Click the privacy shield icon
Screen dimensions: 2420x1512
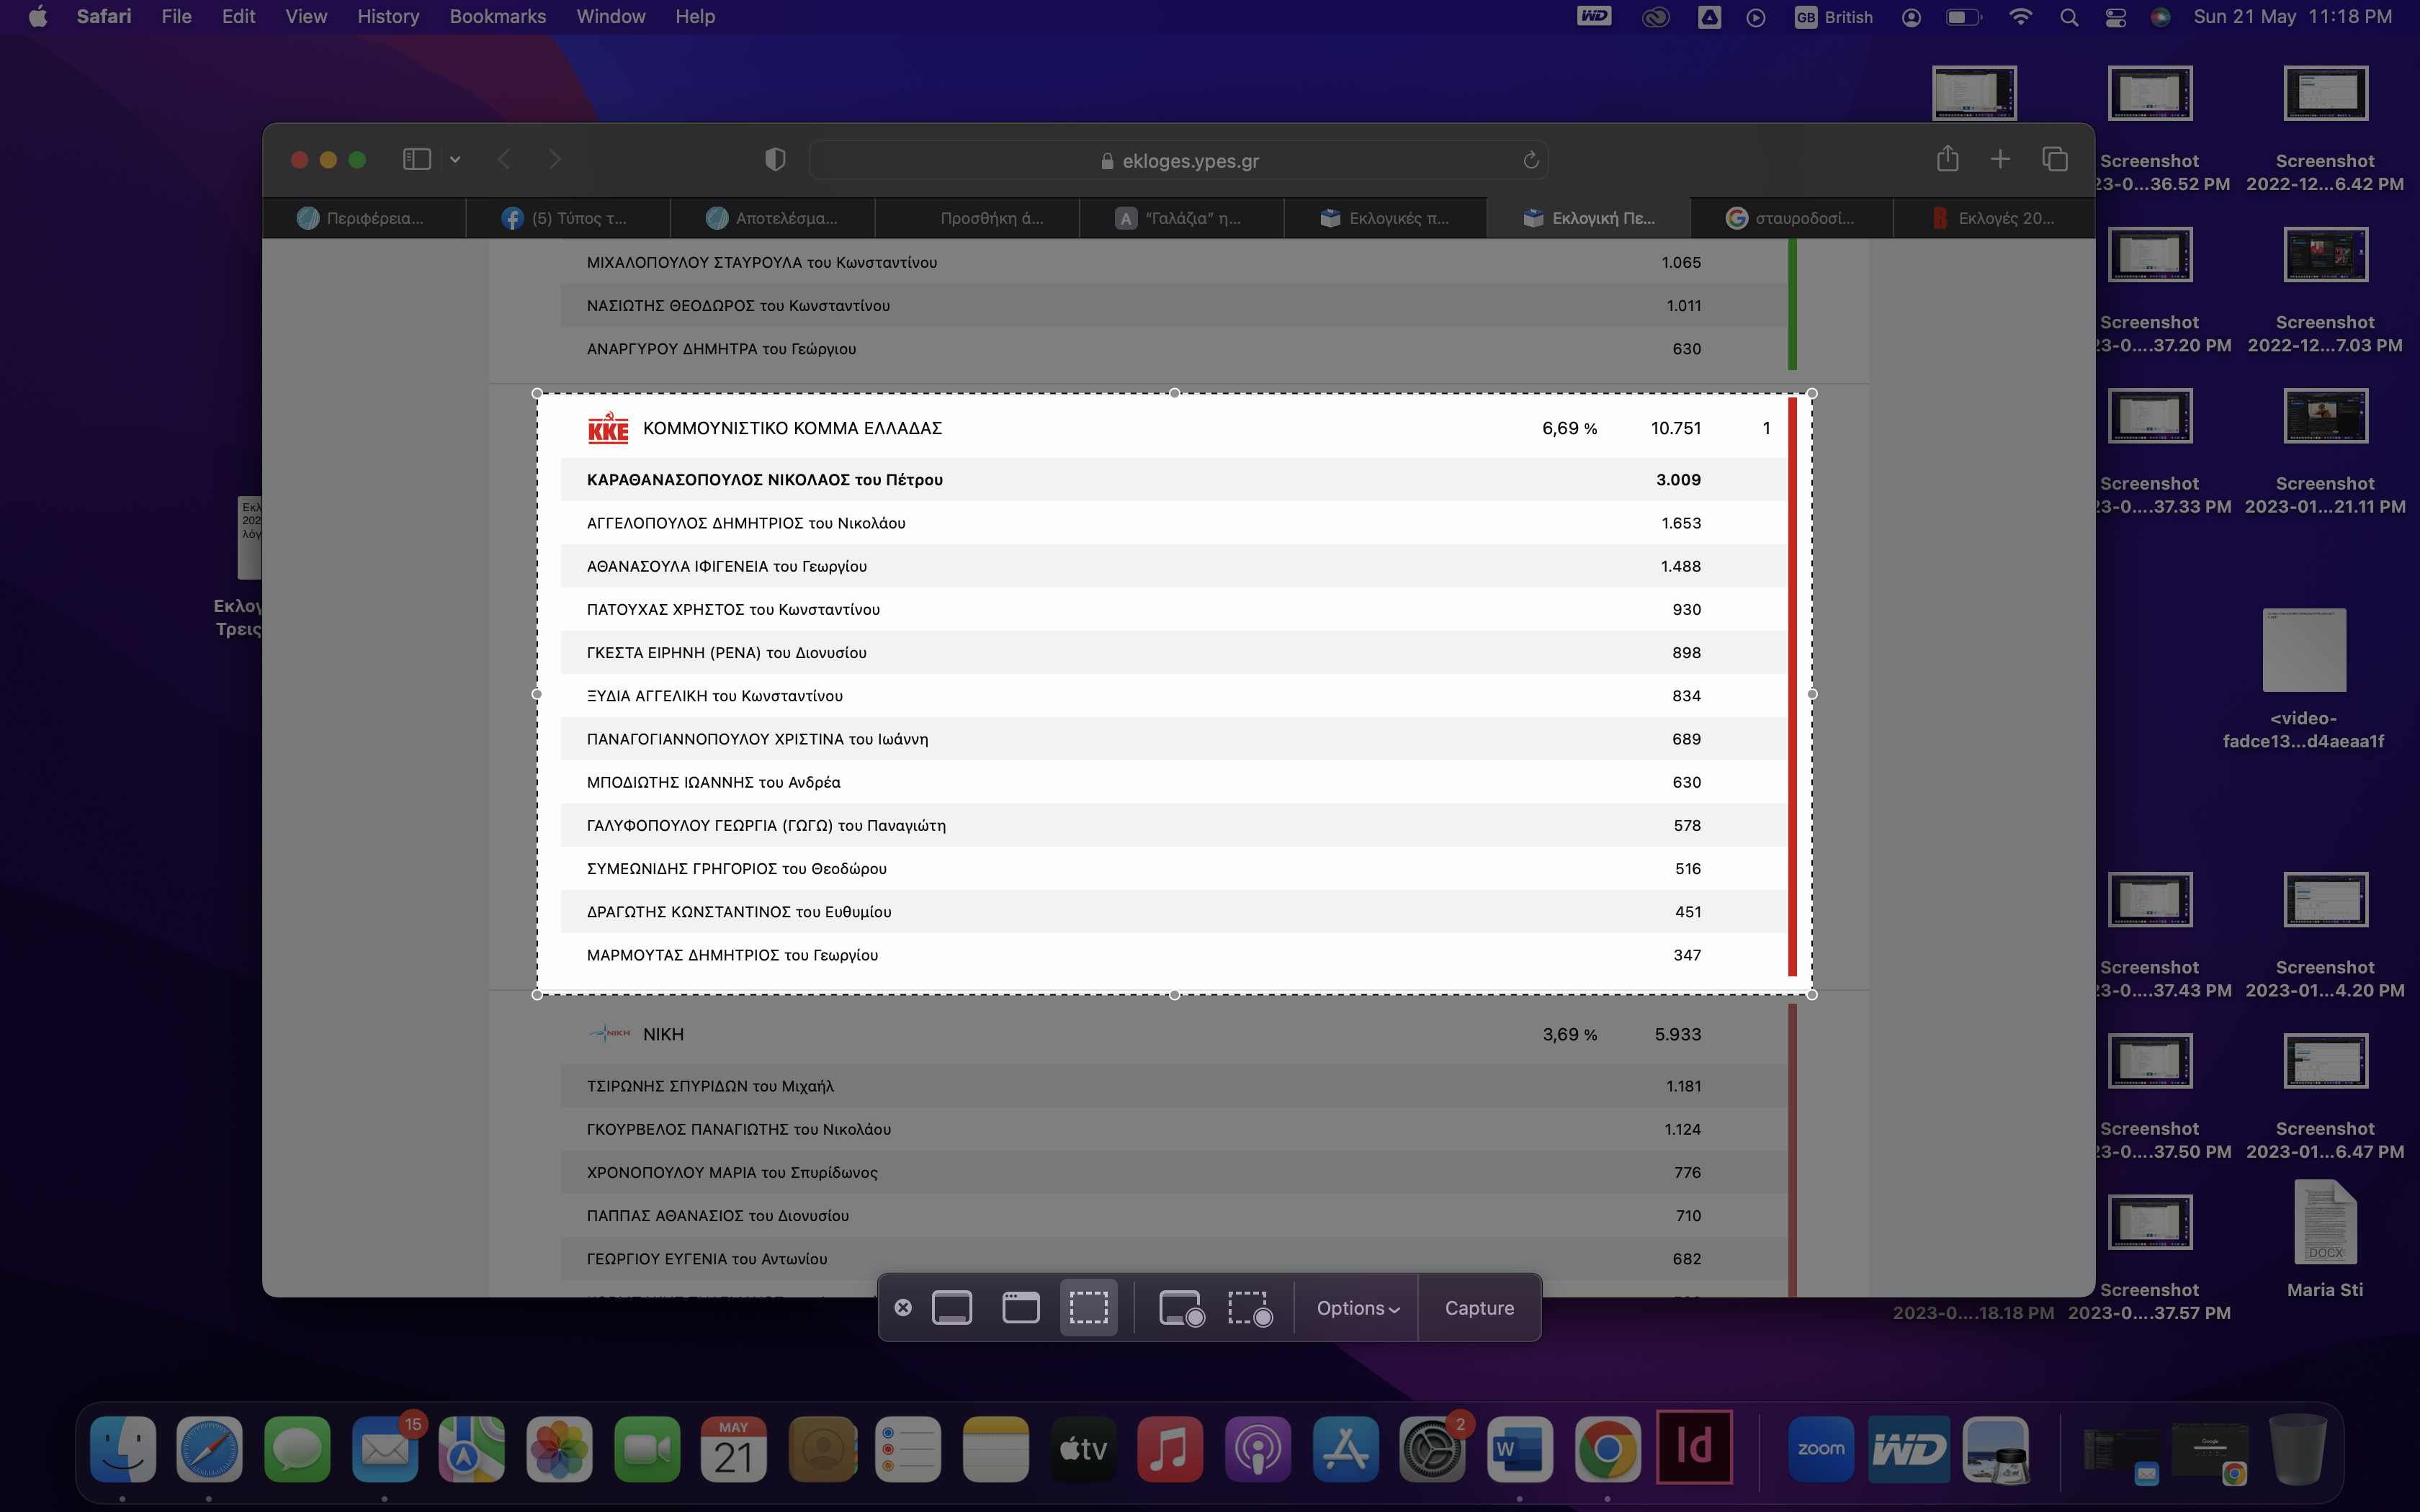[x=775, y=160]
